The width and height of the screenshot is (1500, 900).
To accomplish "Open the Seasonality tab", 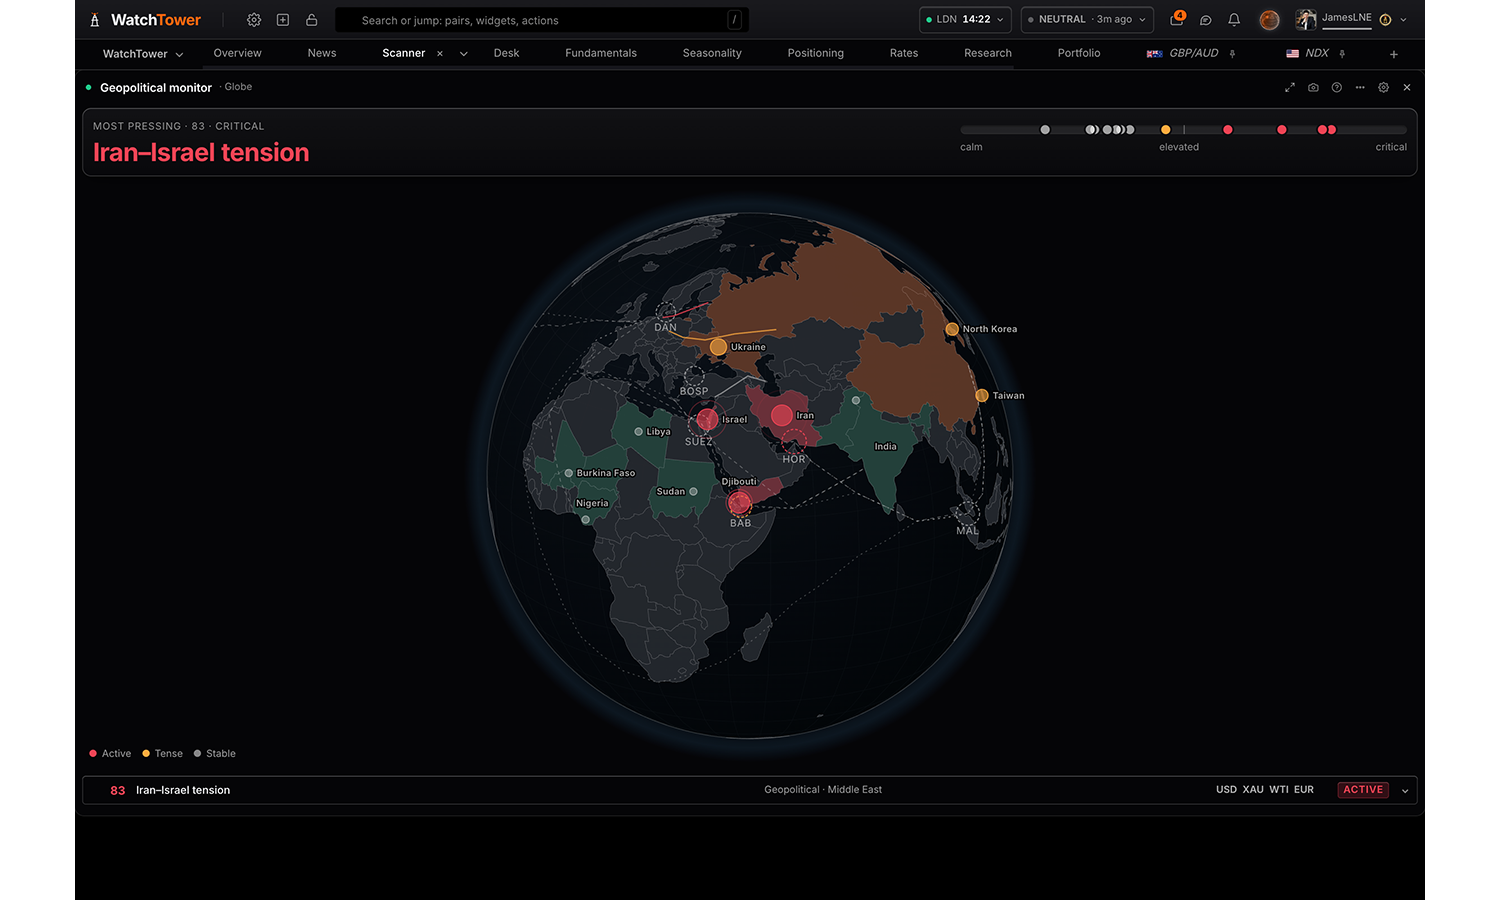I will (x=712, y=53).
